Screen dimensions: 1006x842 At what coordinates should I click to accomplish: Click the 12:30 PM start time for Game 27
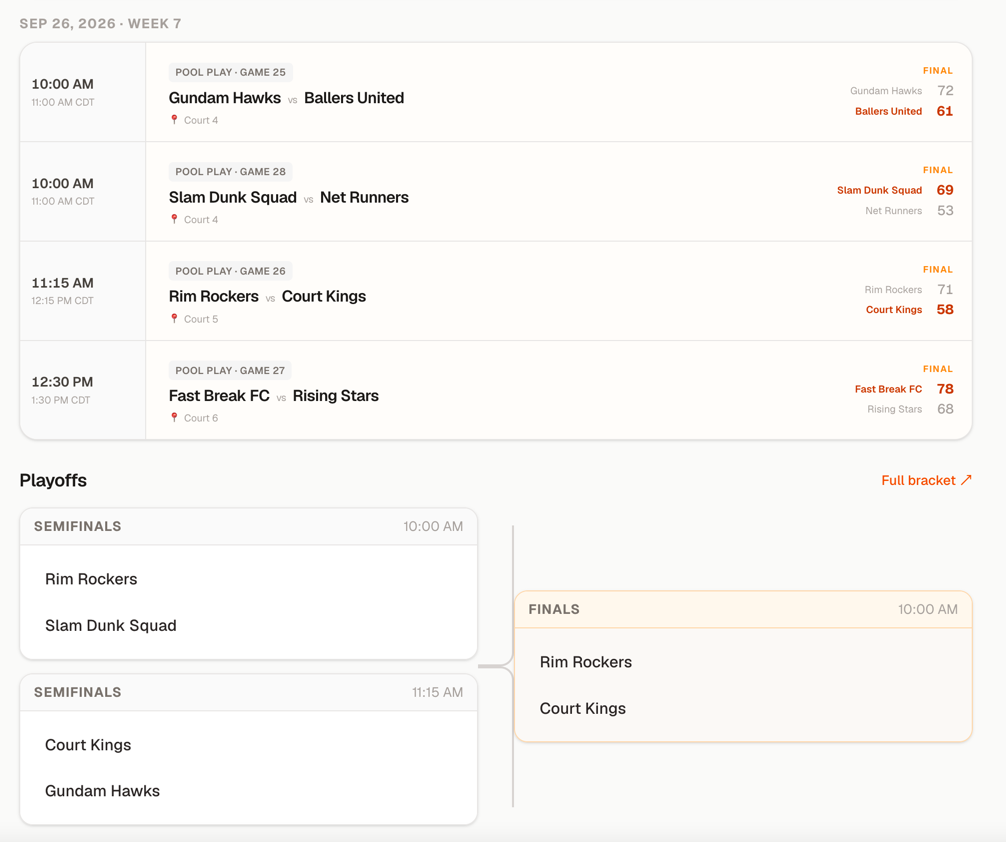click(x=63, y=382)
